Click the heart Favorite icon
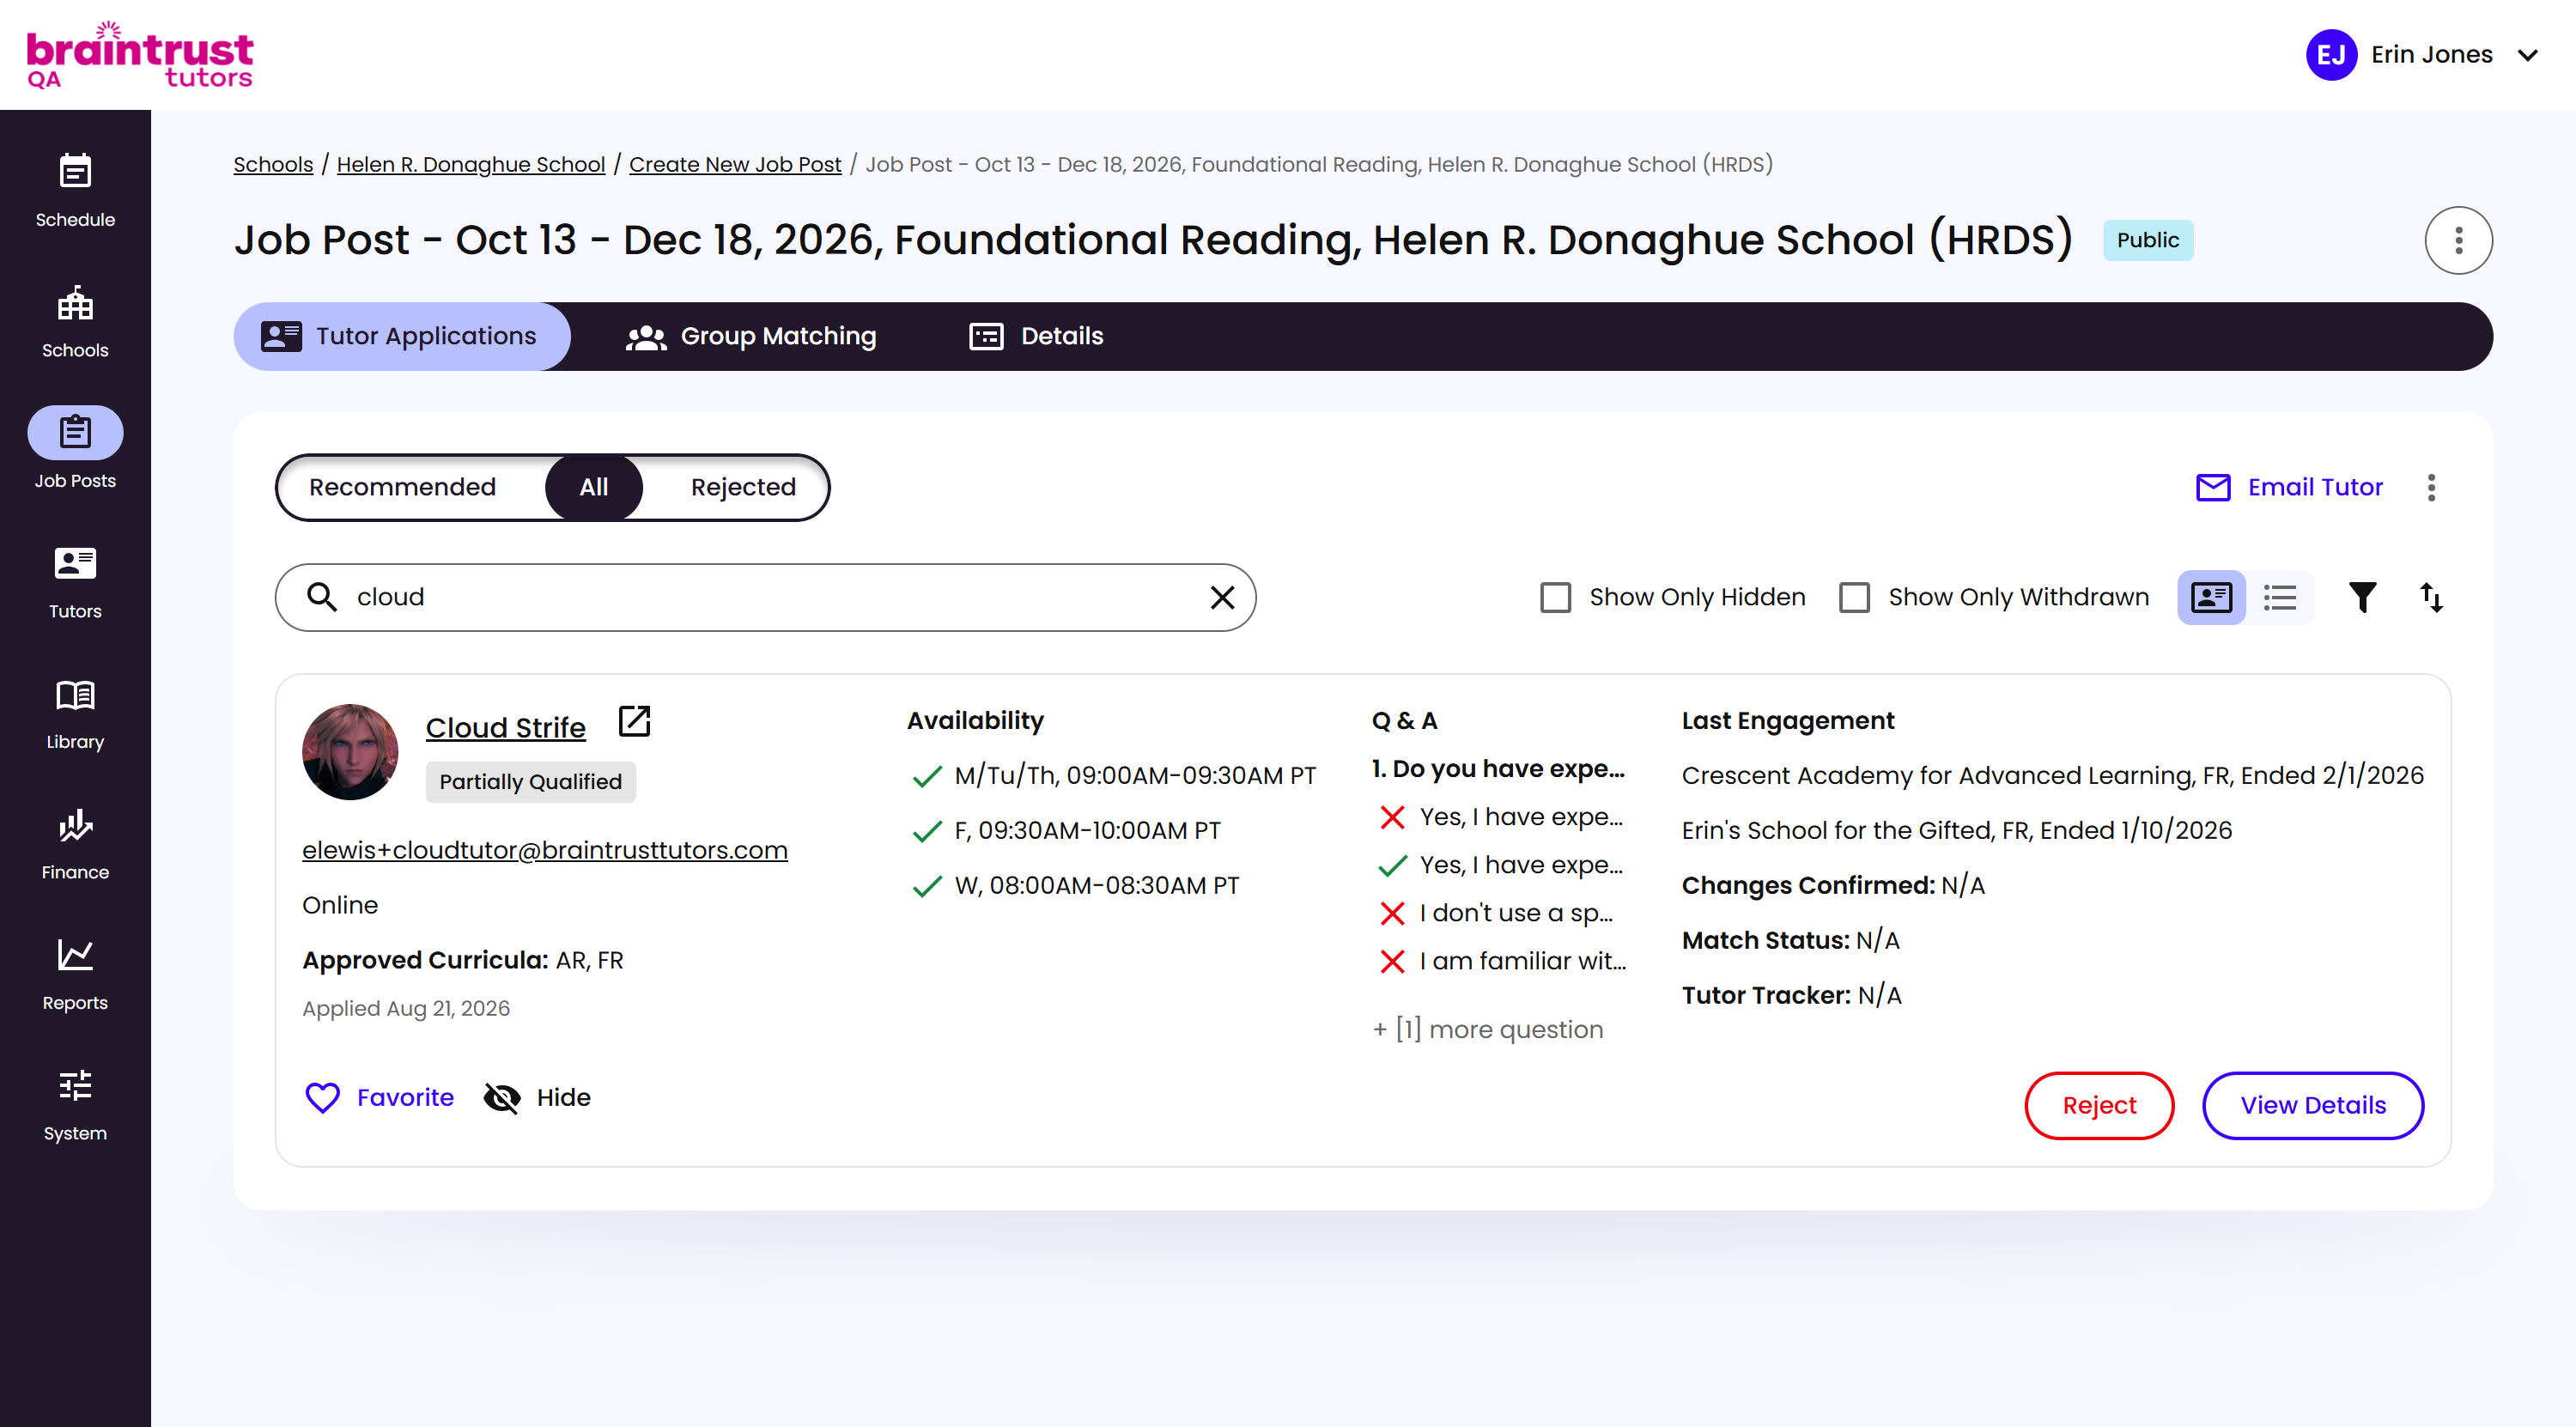Viewport: 2576px width, 1427px height. click(x=322, y=1097)
